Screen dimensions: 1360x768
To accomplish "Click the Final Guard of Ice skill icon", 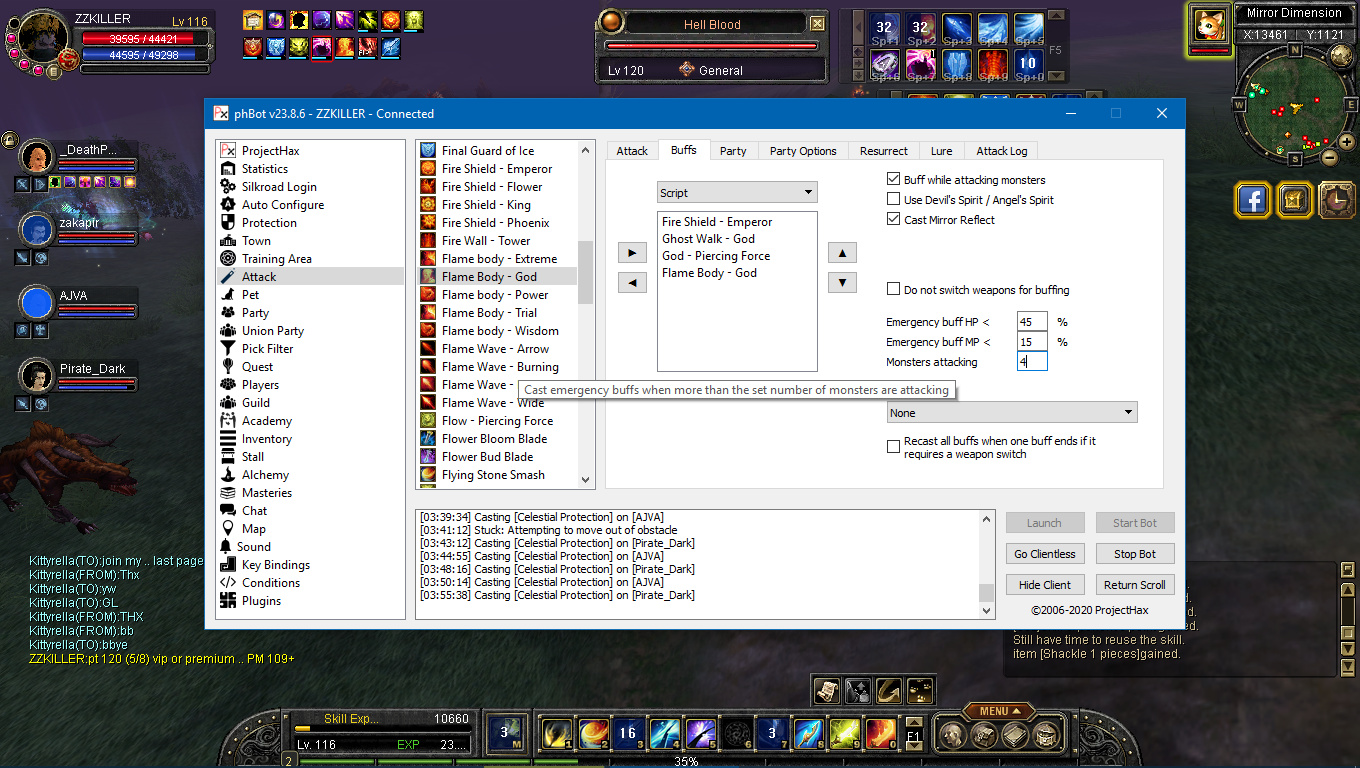I will [427, 151].
